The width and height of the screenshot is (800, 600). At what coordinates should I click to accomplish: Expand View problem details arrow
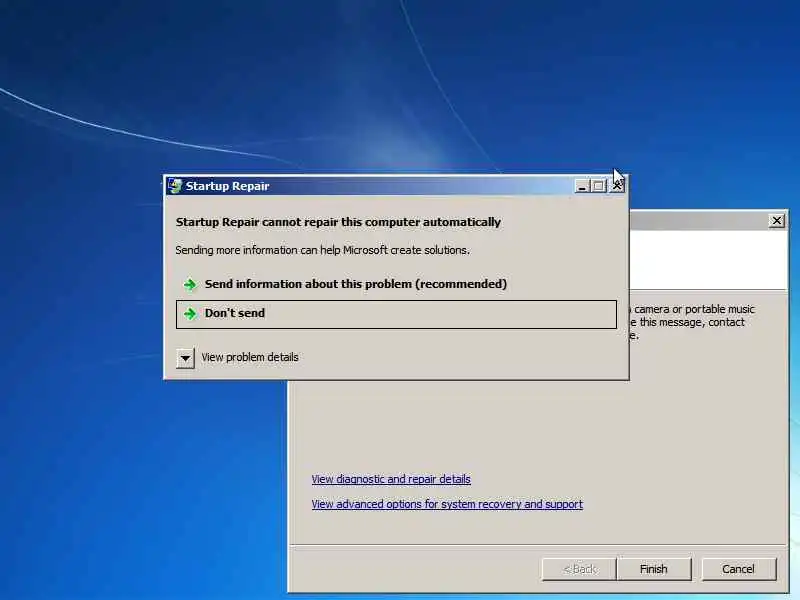(185, 358)
